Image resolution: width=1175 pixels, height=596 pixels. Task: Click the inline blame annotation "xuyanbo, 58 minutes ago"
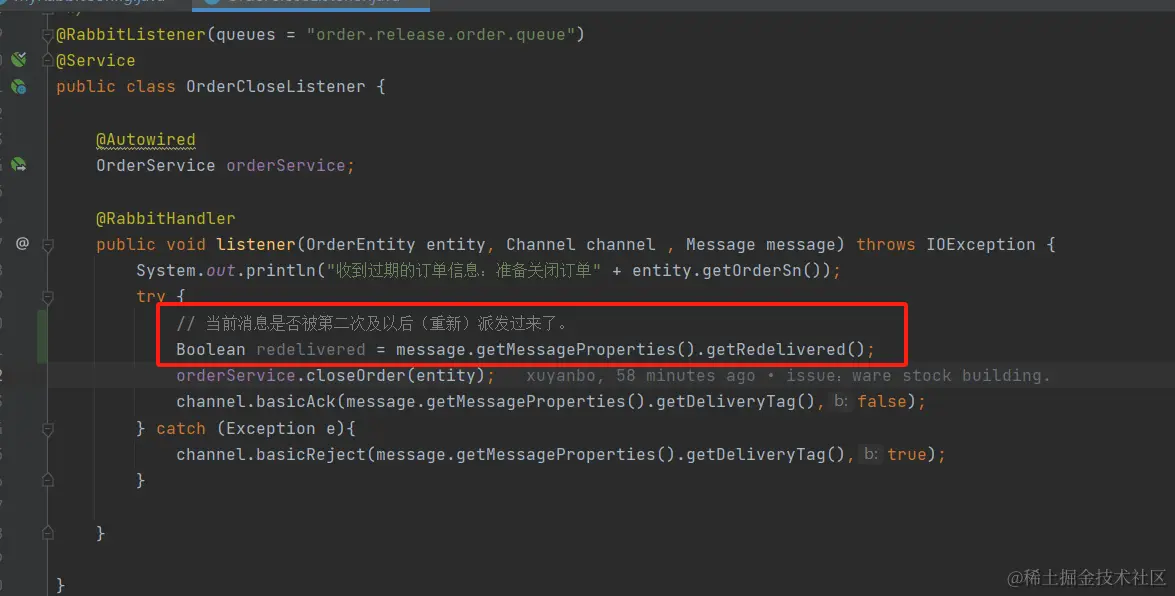pyautogui.click(x=640, y=376)
